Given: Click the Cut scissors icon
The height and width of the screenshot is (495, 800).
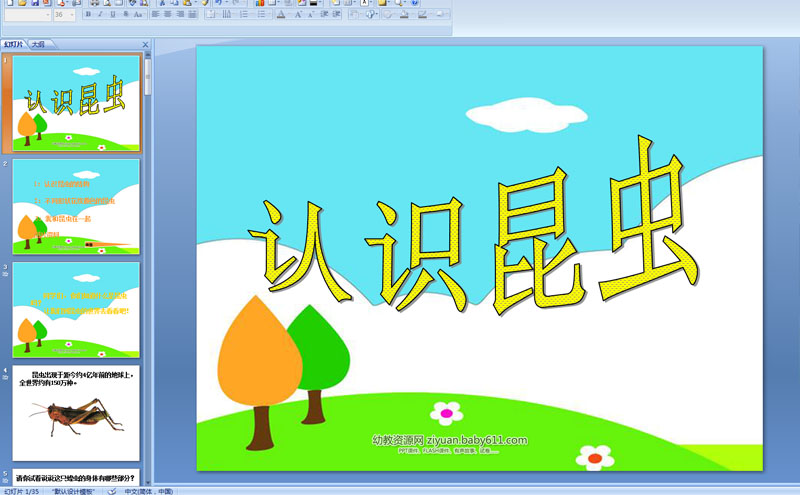Looking at the screenshot, I should (x=162, y=3).
